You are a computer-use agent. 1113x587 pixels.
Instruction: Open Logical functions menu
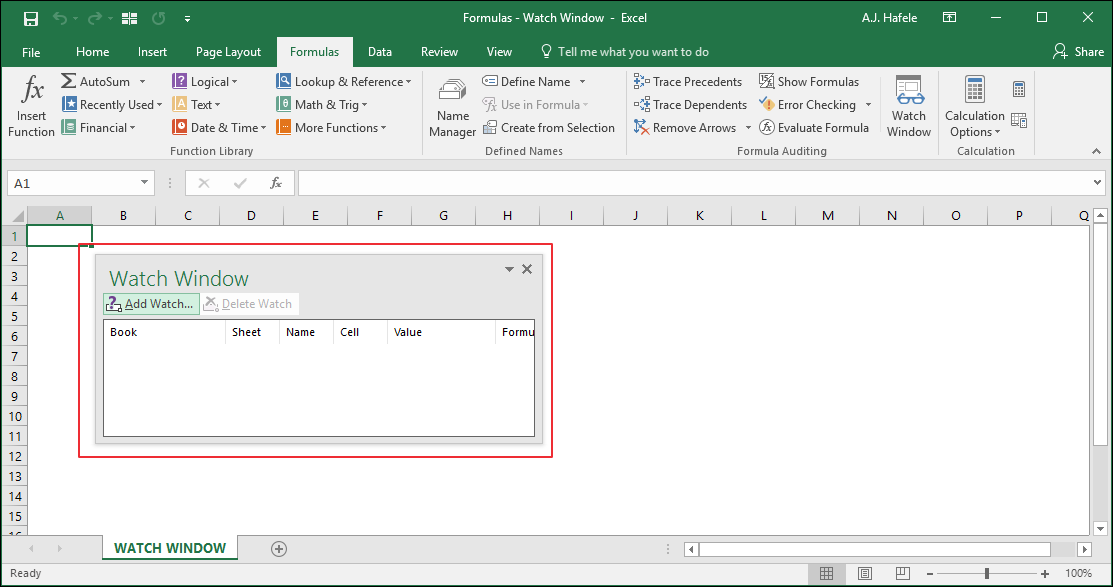[205, 82]
